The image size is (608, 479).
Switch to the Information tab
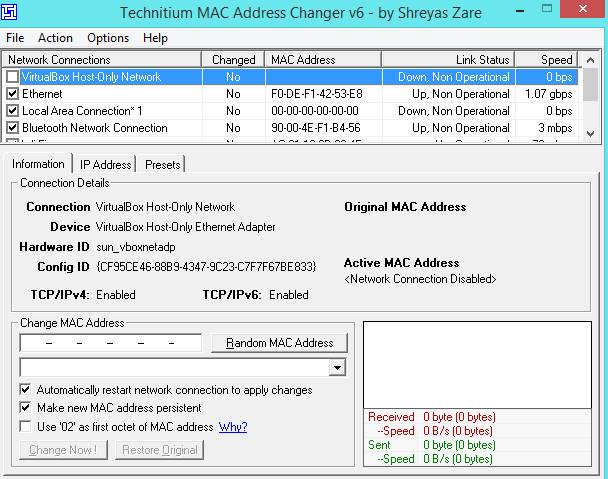(38, 164)
